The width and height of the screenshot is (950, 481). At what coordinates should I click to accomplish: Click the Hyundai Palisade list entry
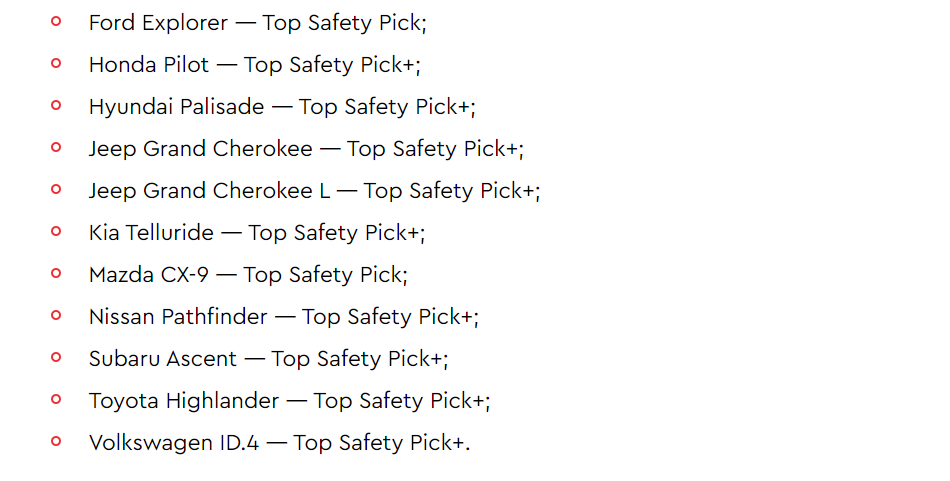click(x=282, y=107)
